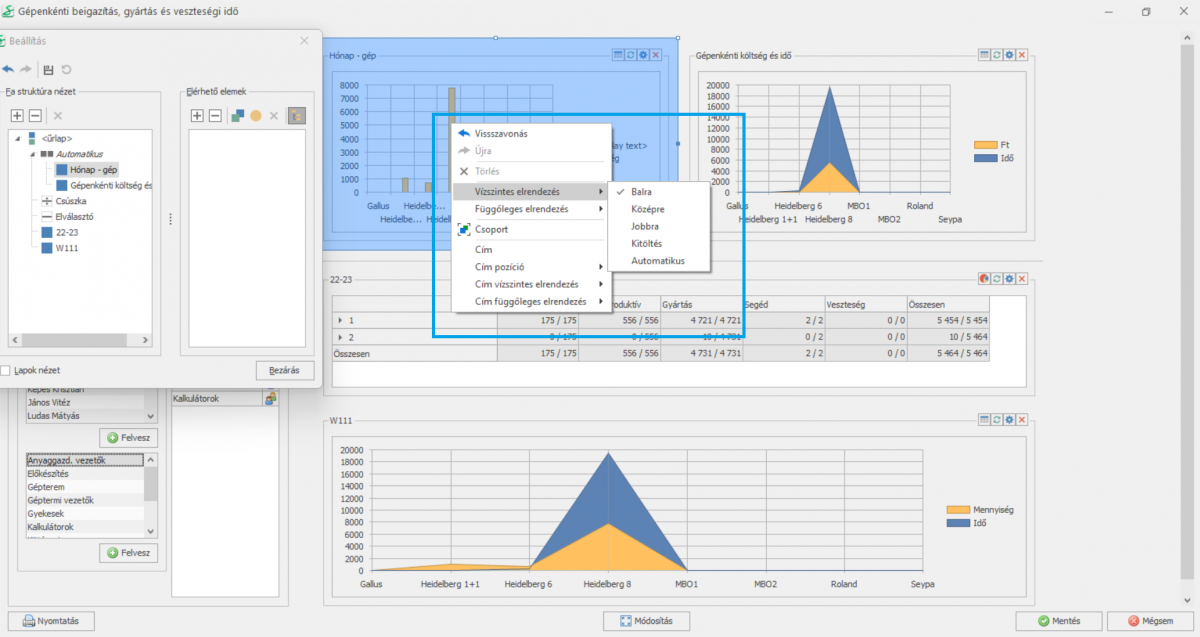Click table view icon on Gépenkénti költség panel
The width and height of the screenshot is (1200, 637).
coord(985,55)
